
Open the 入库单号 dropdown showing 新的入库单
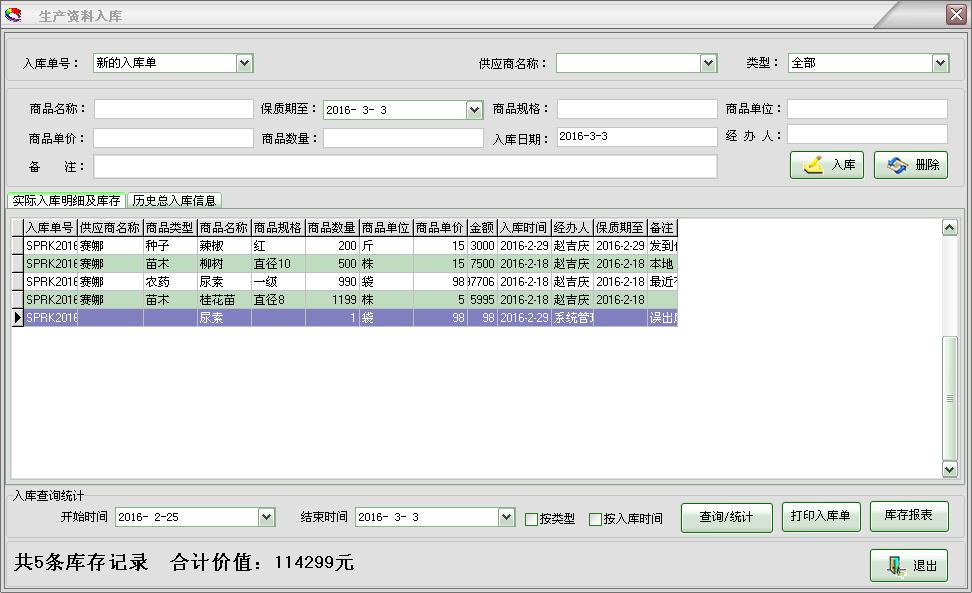[x=243, y=62]
